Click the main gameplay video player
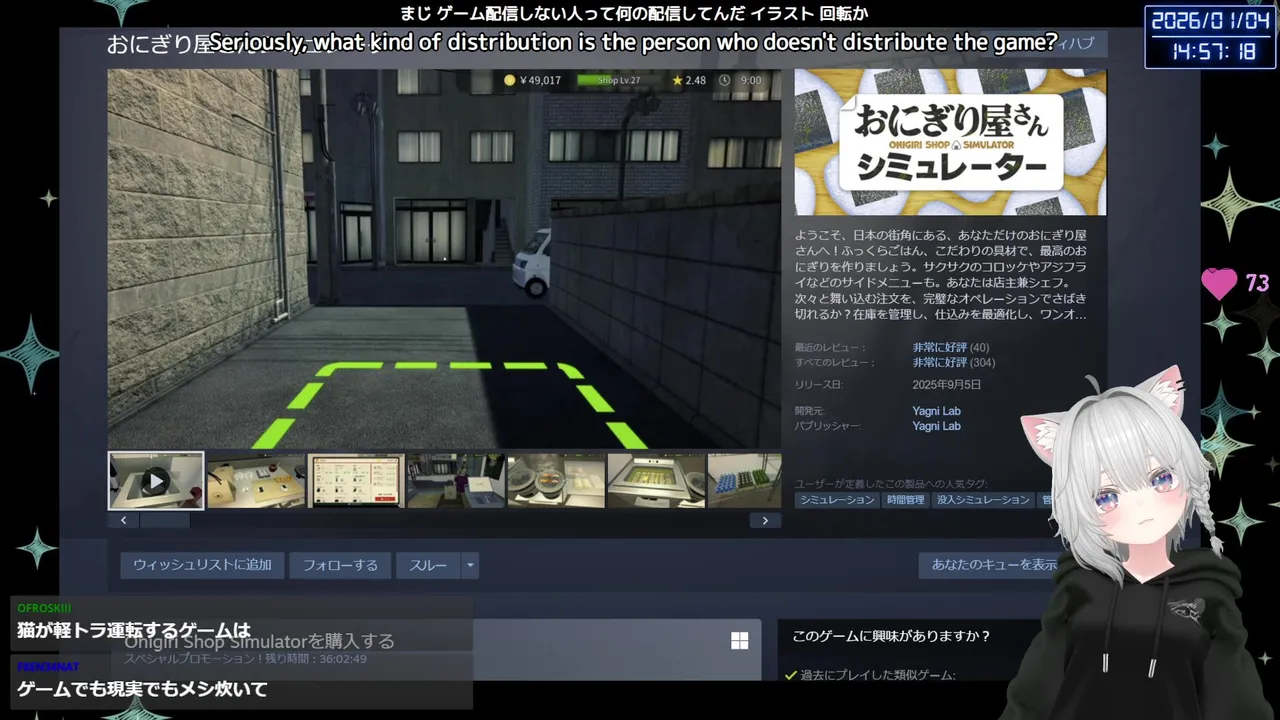The image size is (1280, 720). pyautogui.click(x=444, y=258)
